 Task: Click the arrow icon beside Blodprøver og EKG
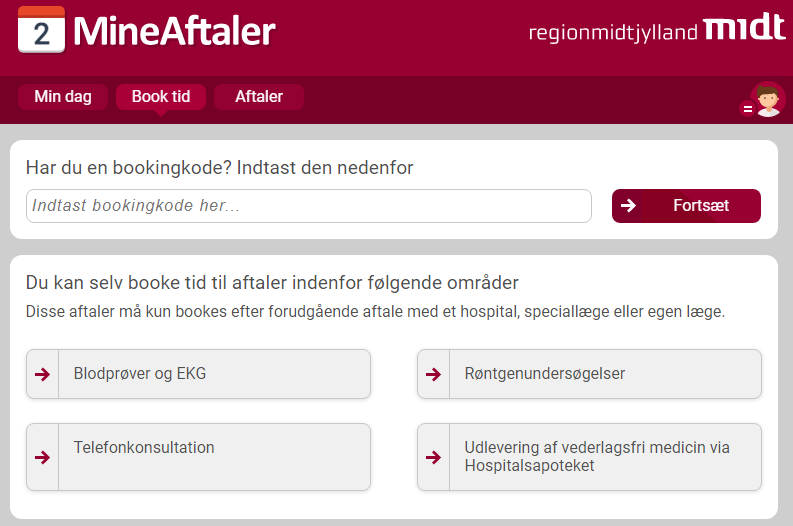(x=42, y=374)
